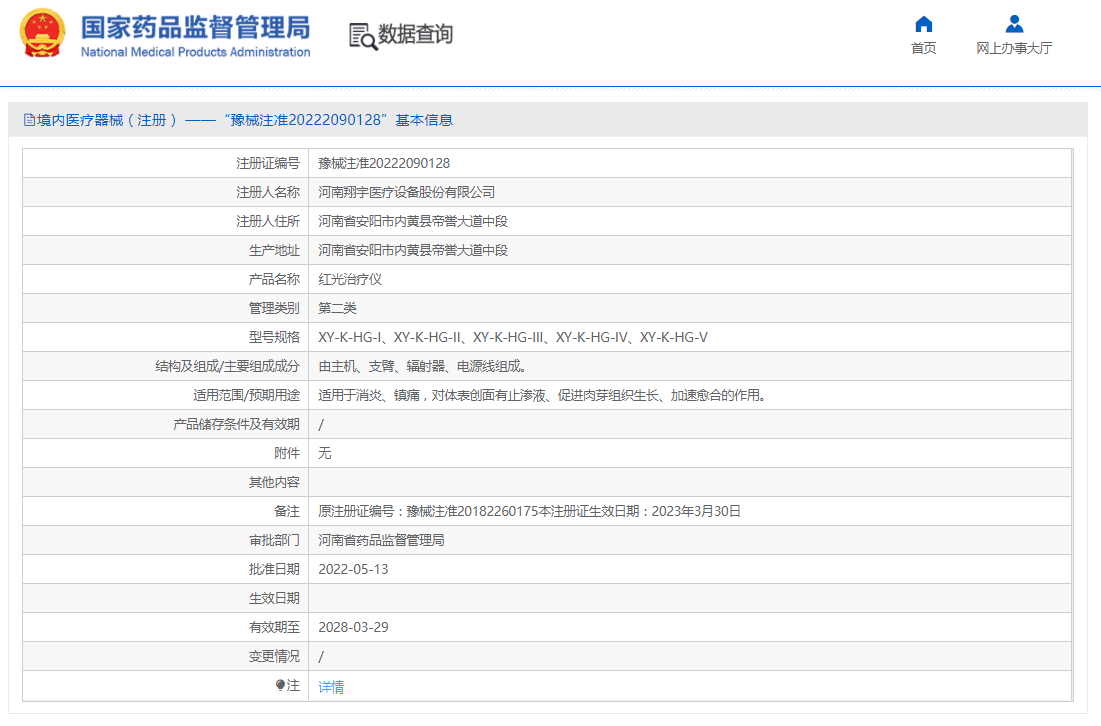Click the 适用范围/预期用途 label
The width and height of the screenshot is (1101, 726).
click(x=246, y=395)
